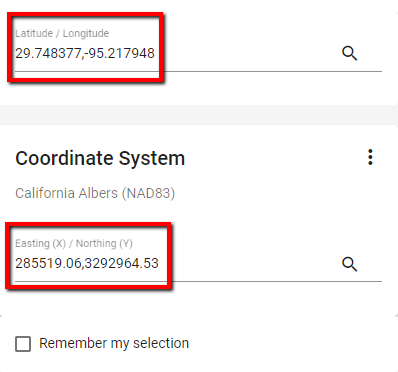Click the California Albers (NAD83) subtitle
The height and width of the screenshot is (372, 398).
click(95, 193)
